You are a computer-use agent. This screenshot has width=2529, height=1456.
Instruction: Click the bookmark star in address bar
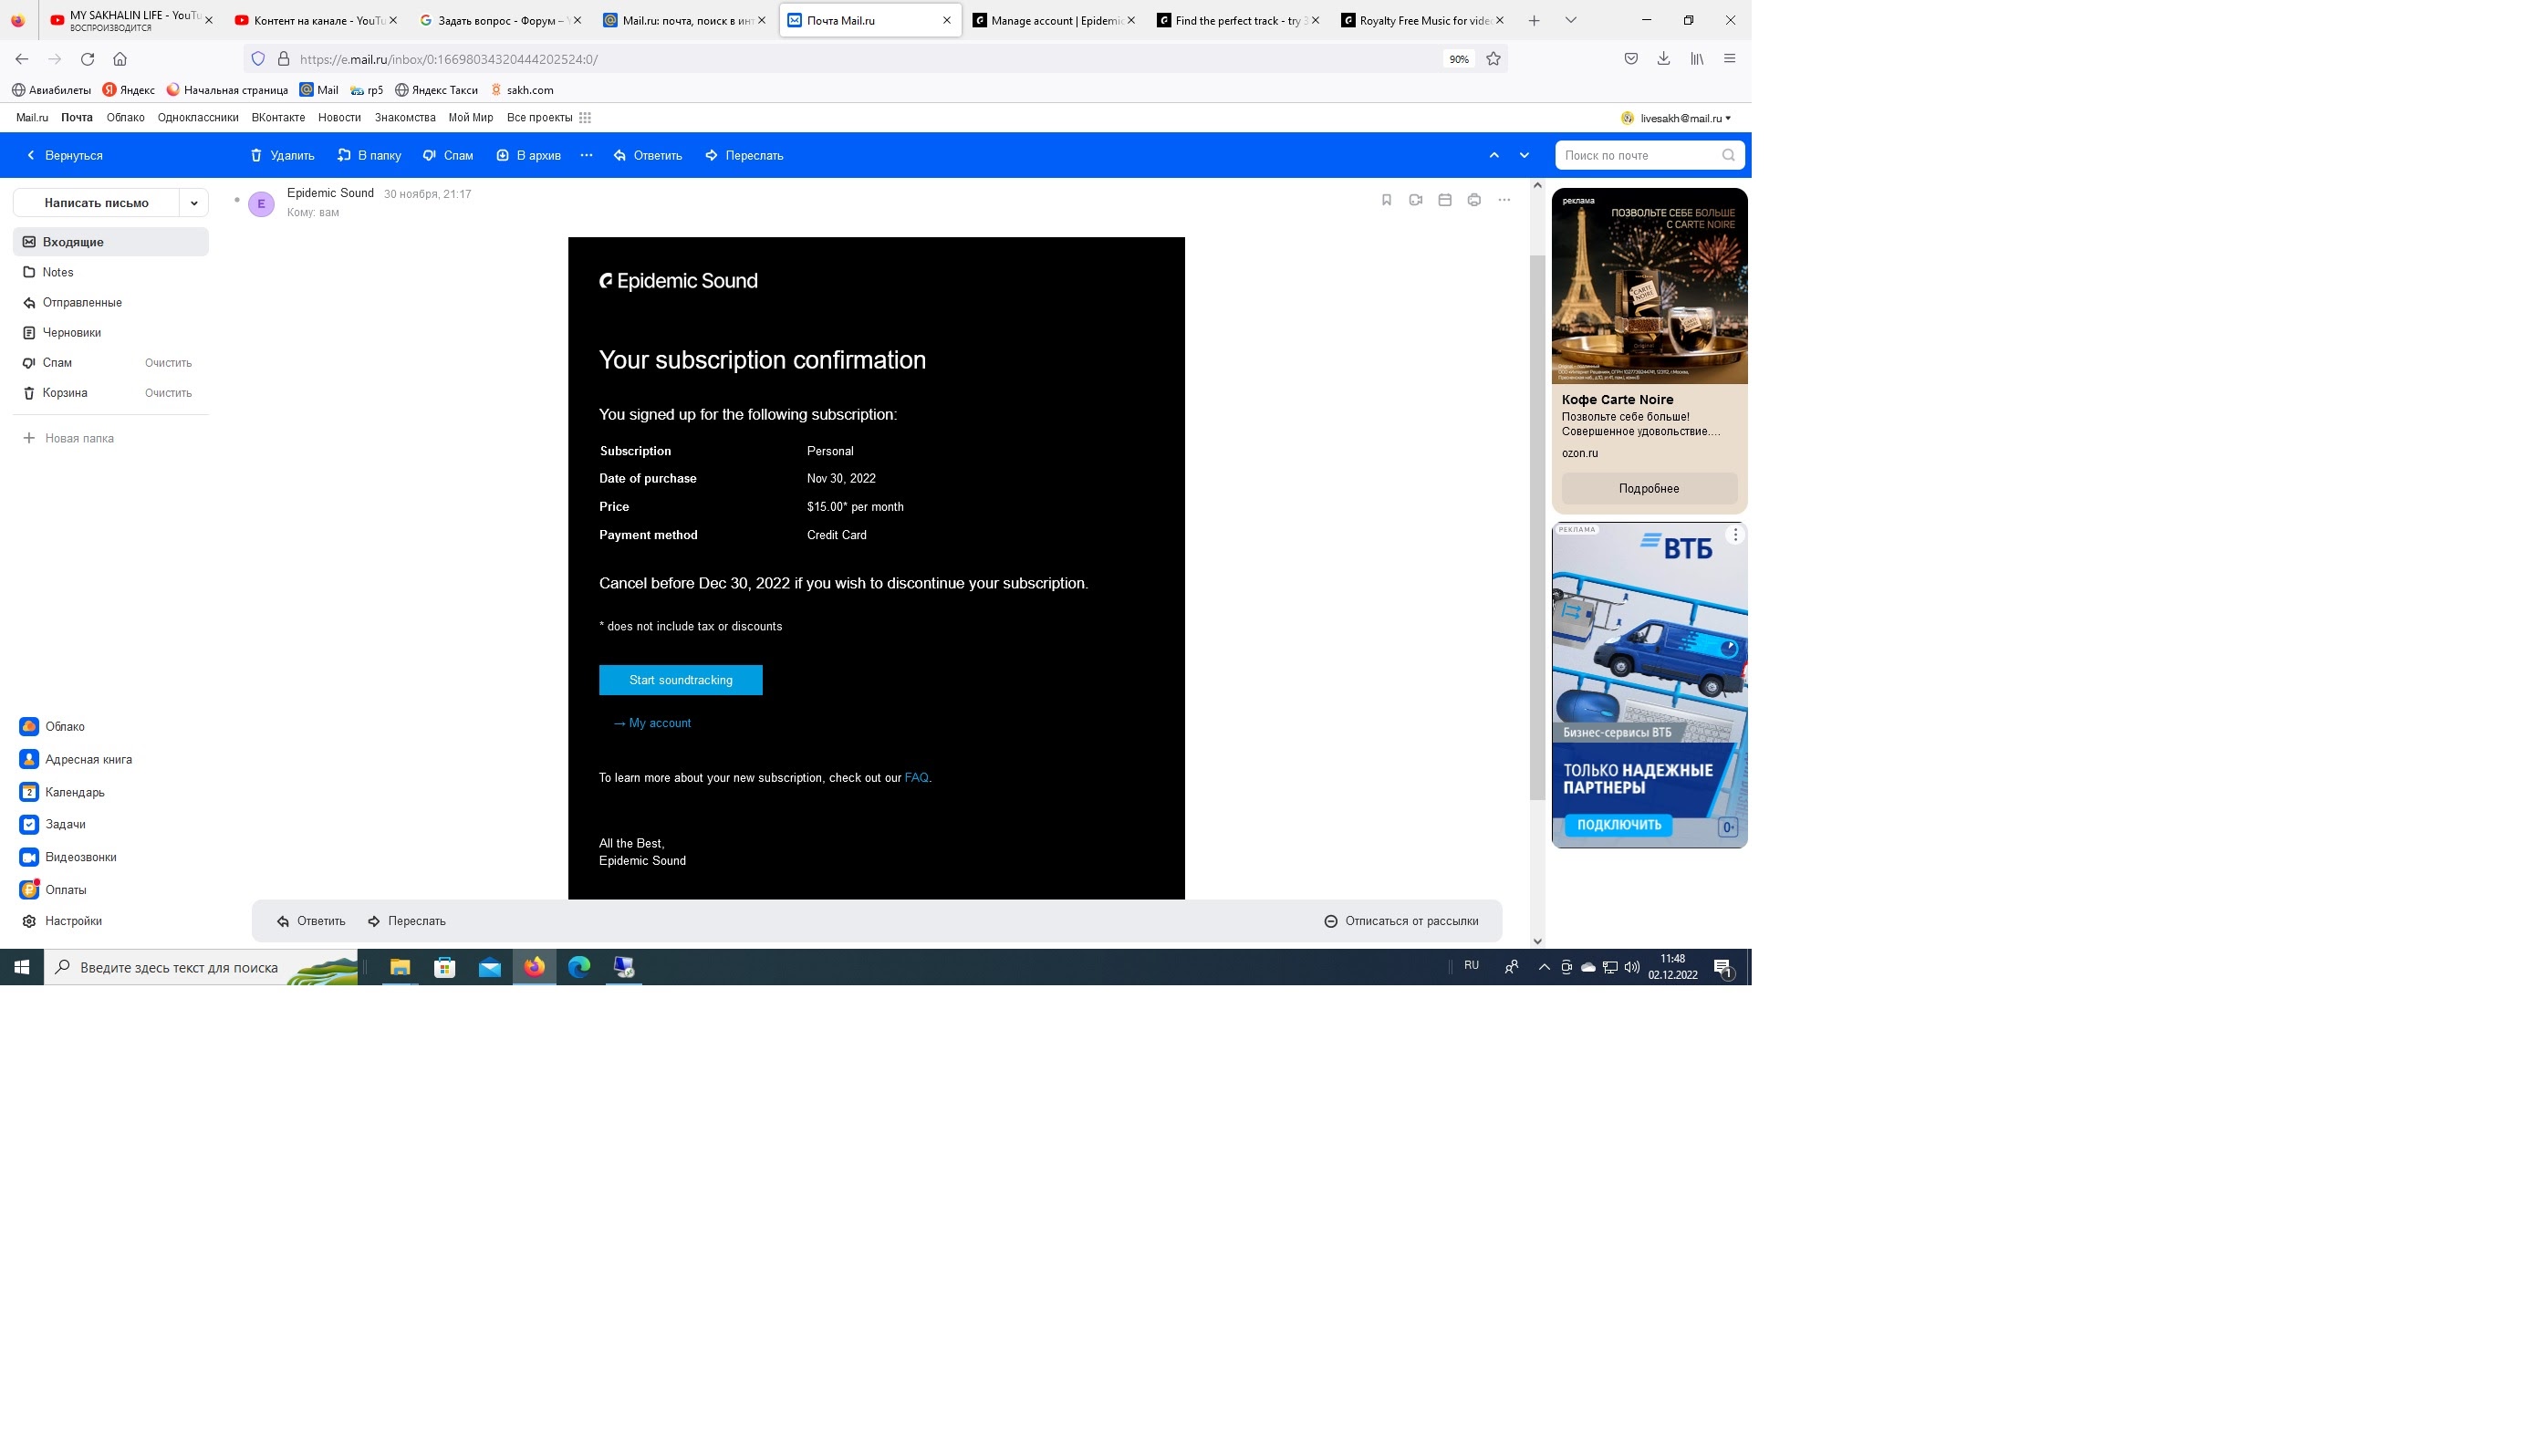coord(1493,59)
